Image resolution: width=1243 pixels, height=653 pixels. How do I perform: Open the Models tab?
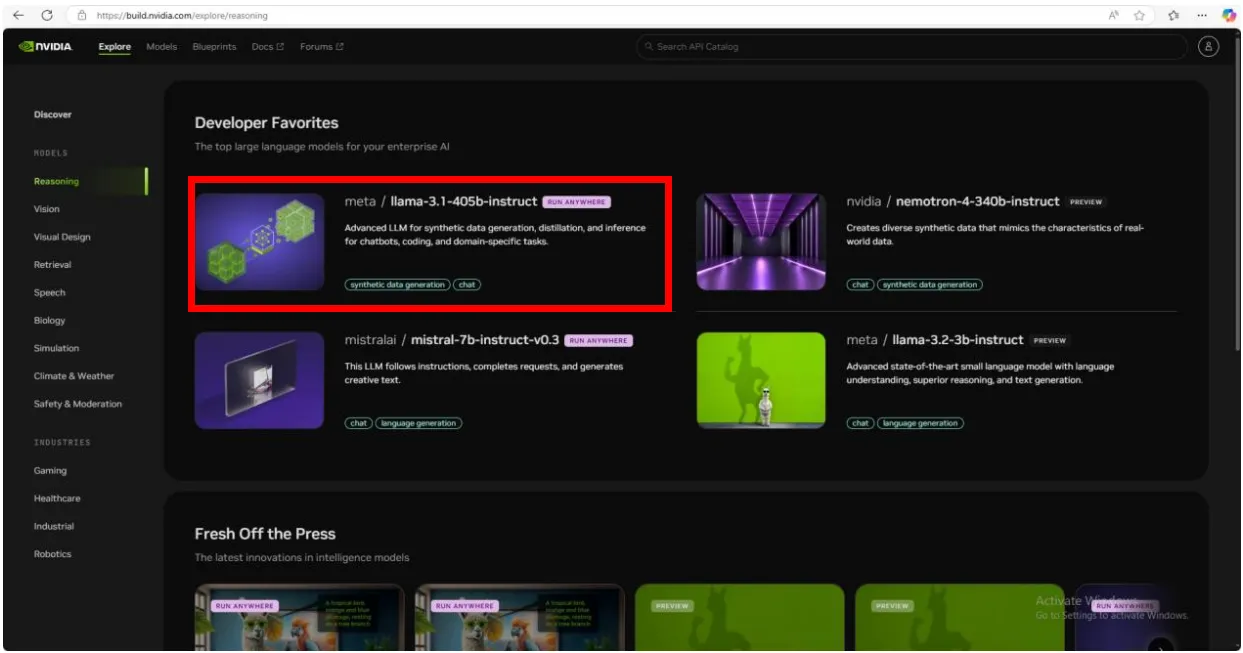tap(161, 47)
